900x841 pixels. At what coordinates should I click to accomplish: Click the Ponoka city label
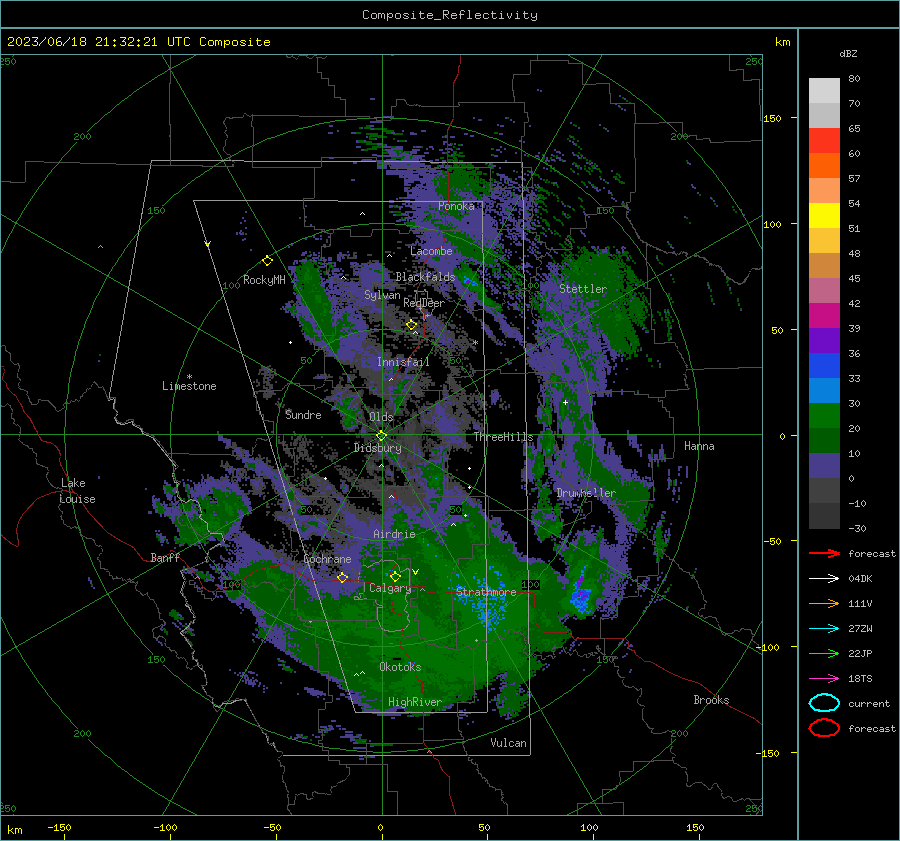point(456,206)
